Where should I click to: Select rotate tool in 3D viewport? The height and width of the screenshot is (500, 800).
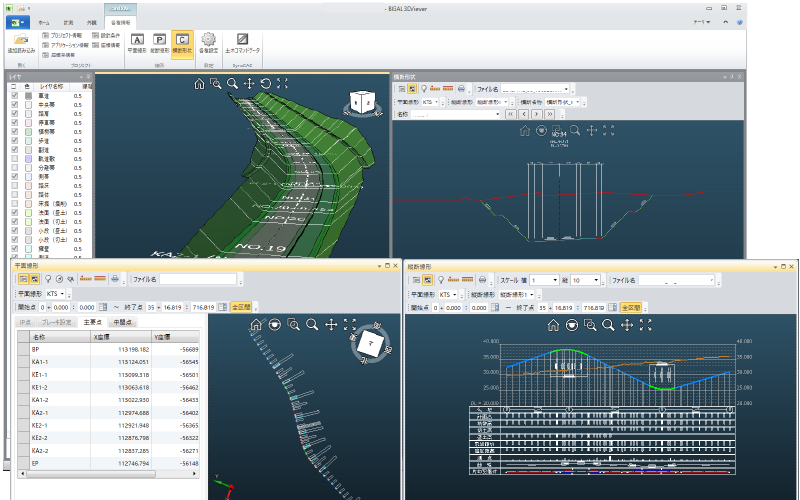point(265,84)
